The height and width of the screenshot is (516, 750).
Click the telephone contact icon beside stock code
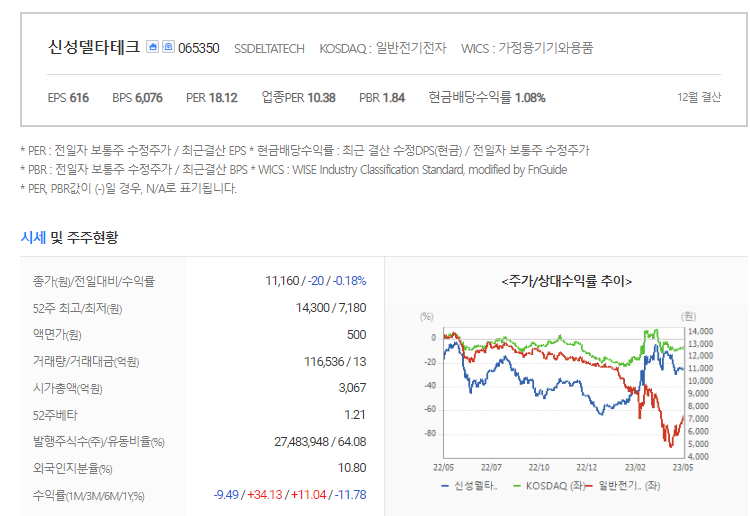(168, 47)
